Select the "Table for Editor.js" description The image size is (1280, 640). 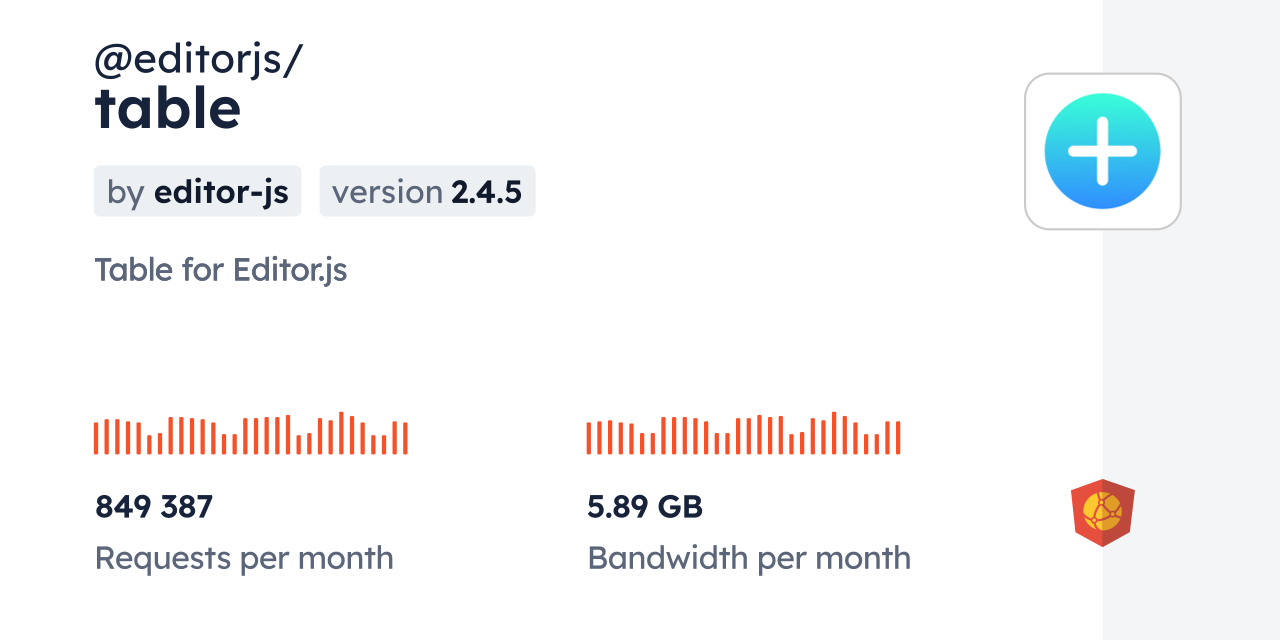[221, 270]
